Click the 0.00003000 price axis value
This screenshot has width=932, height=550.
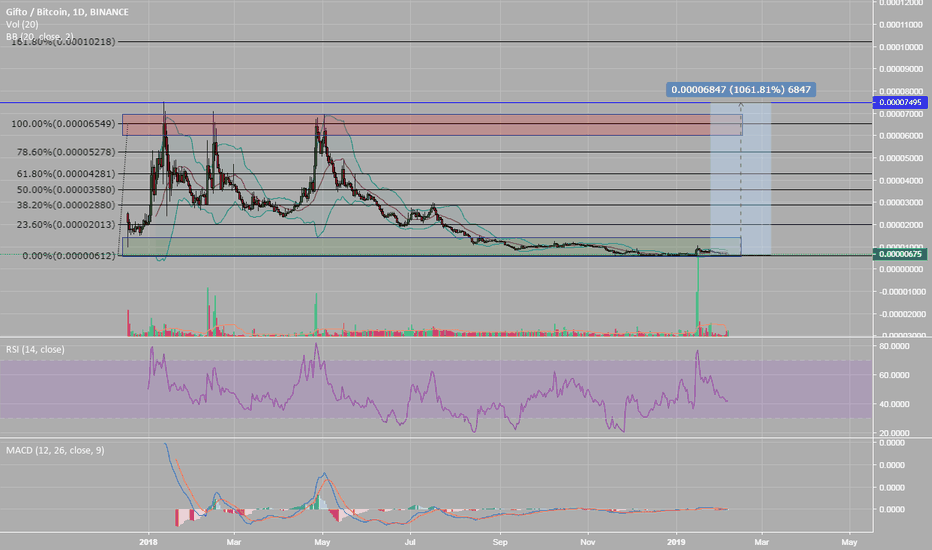coord(900,203)
